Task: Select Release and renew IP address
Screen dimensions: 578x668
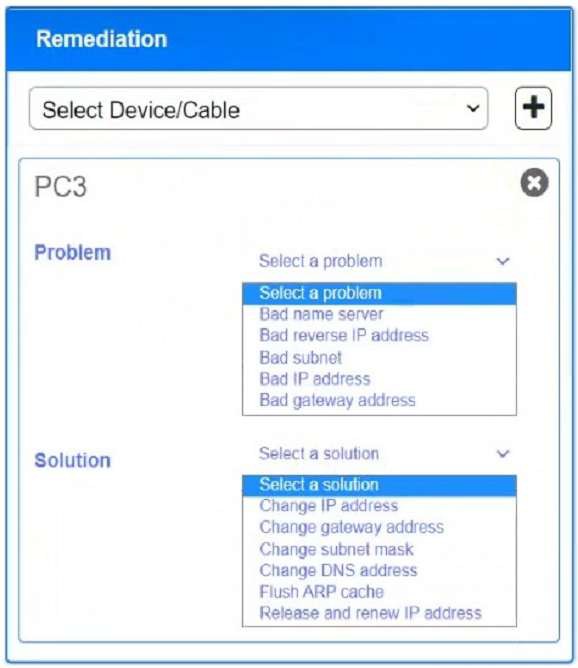Action: (x=380, y=613)
